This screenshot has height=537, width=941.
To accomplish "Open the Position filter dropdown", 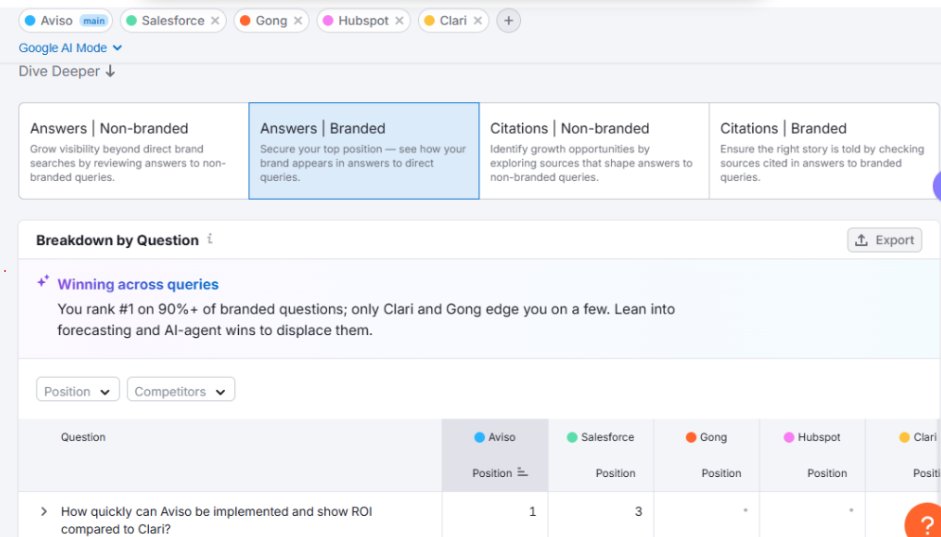I will tap(78, 391).
